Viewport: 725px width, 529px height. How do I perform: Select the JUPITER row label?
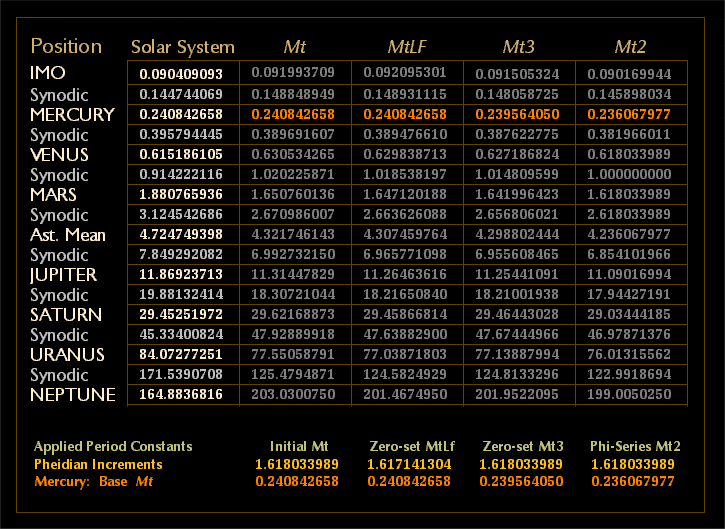tap(63, 275)
